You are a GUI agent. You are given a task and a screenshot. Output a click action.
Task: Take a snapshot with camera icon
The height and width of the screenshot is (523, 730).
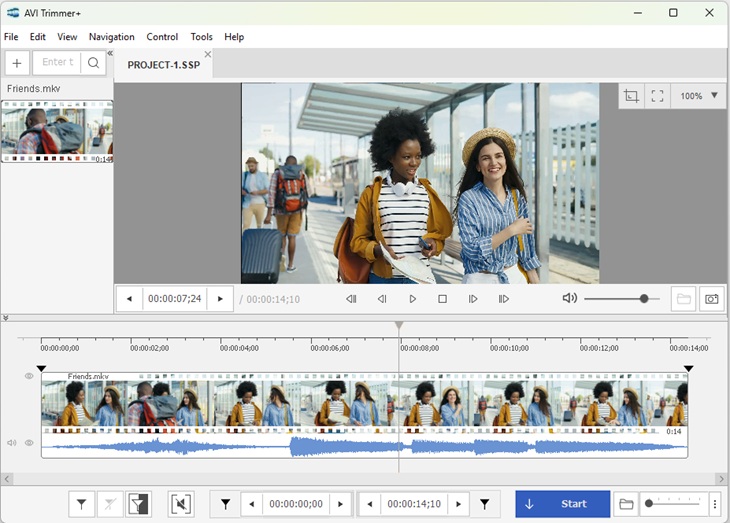pyautogui.click(x=711, y=299)
